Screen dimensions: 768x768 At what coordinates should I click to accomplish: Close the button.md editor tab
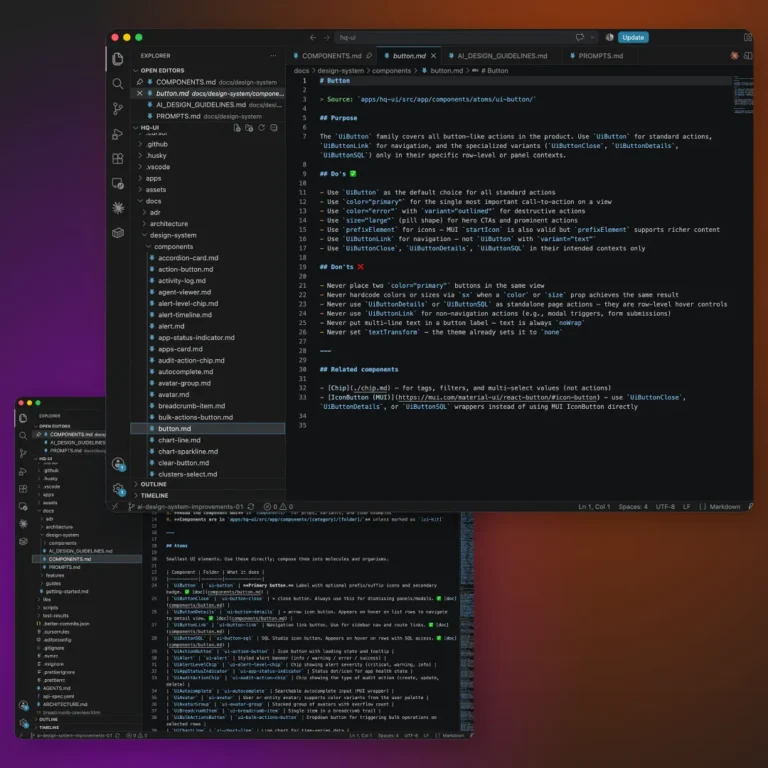tap(433, 56)
